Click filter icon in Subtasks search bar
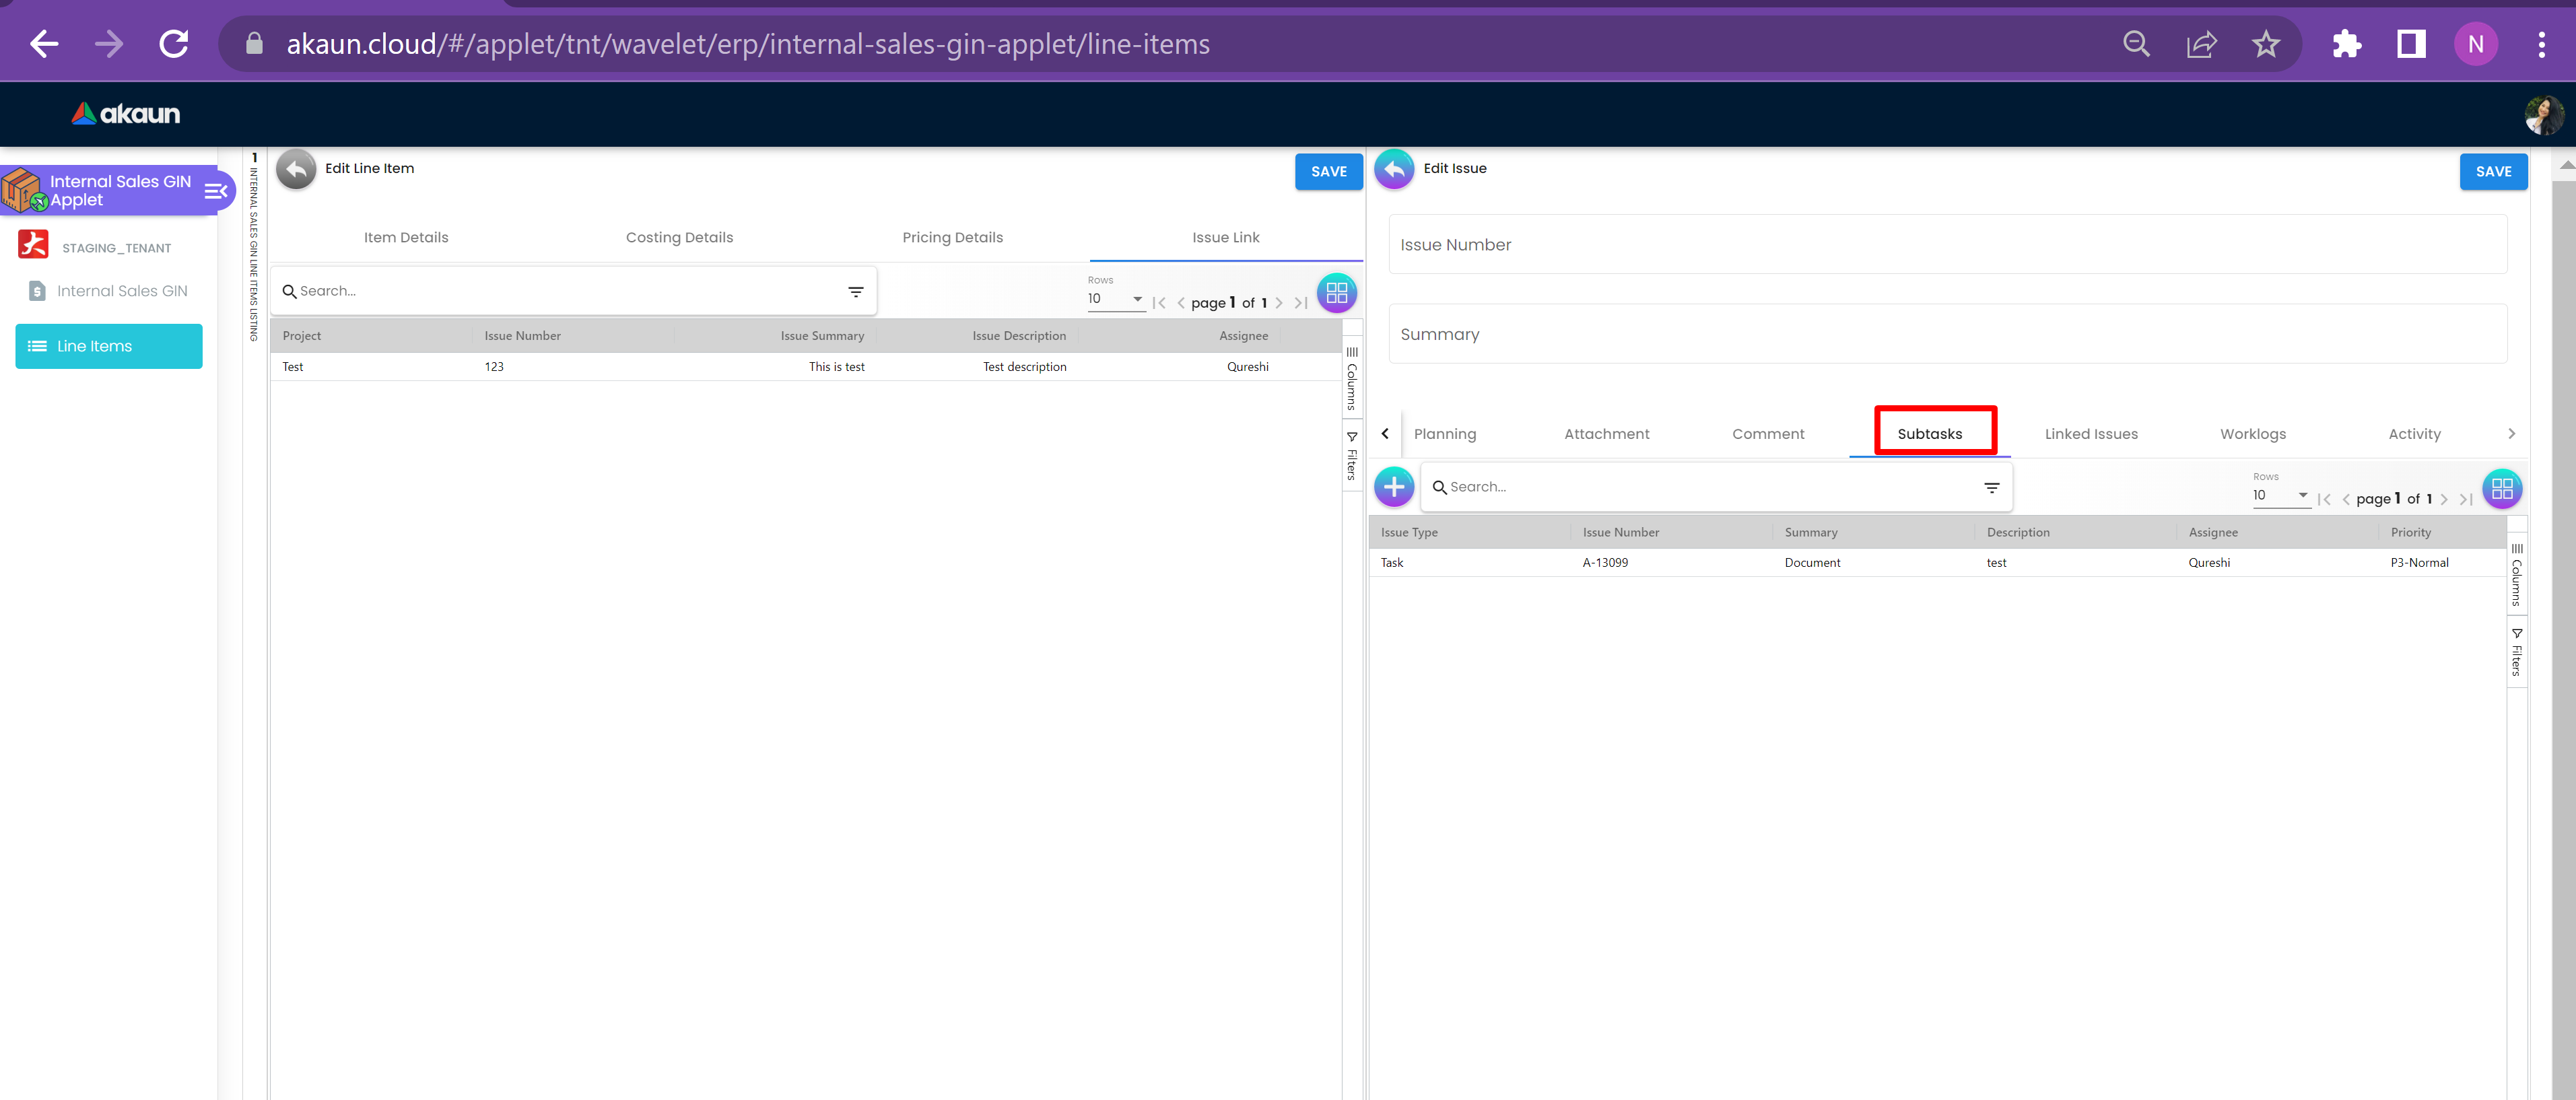 point(1991,488)
